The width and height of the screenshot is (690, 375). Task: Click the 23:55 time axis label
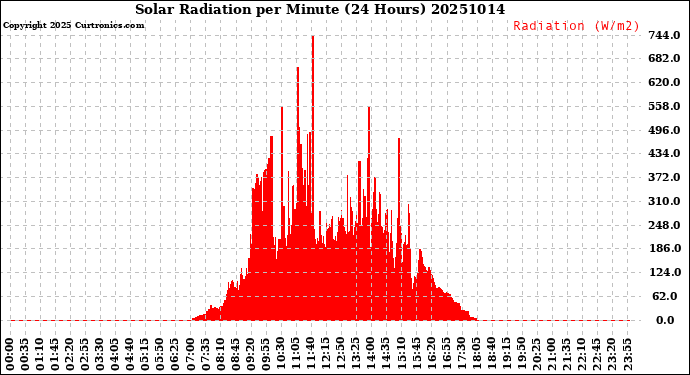(x=628, y=354)
